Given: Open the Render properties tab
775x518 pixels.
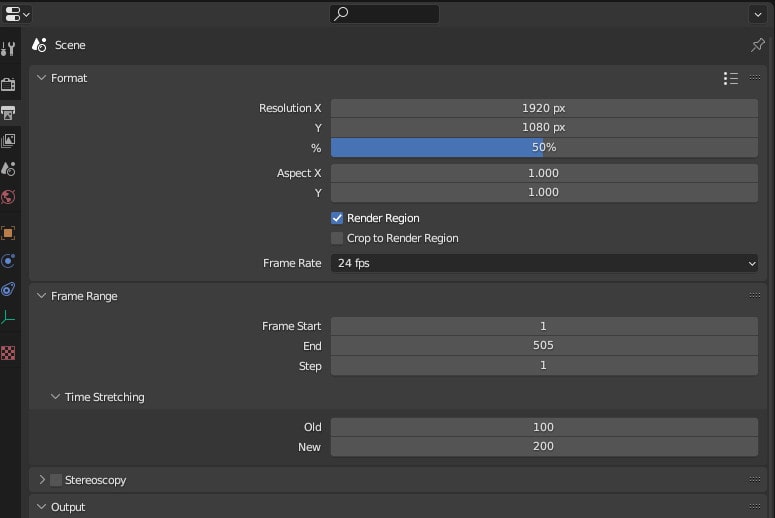Looking at the screenshot, I should coord(8,85).
